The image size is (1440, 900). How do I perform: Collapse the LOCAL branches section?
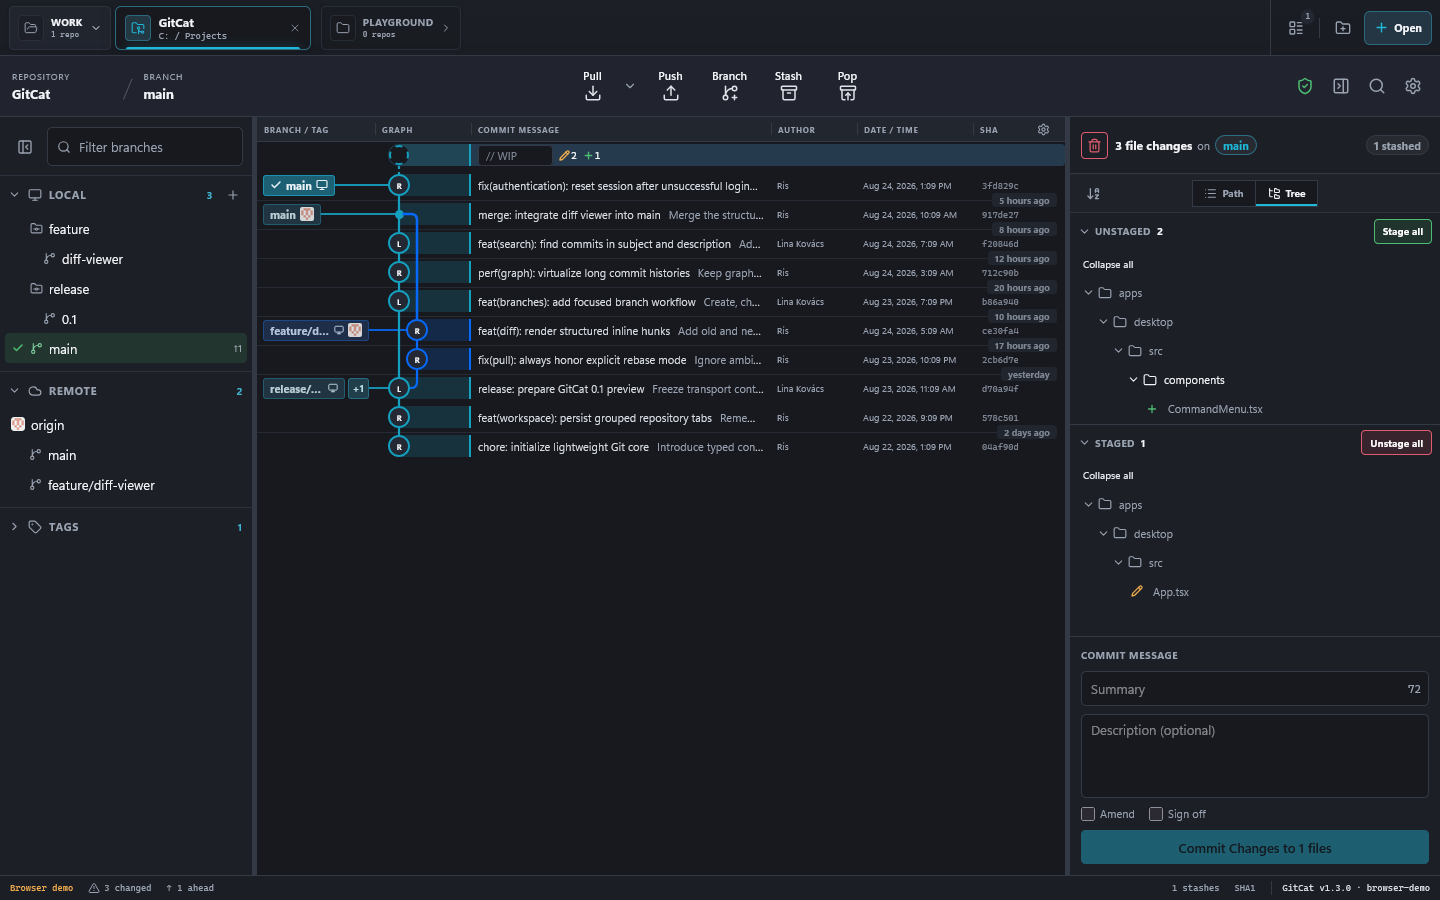14,195
